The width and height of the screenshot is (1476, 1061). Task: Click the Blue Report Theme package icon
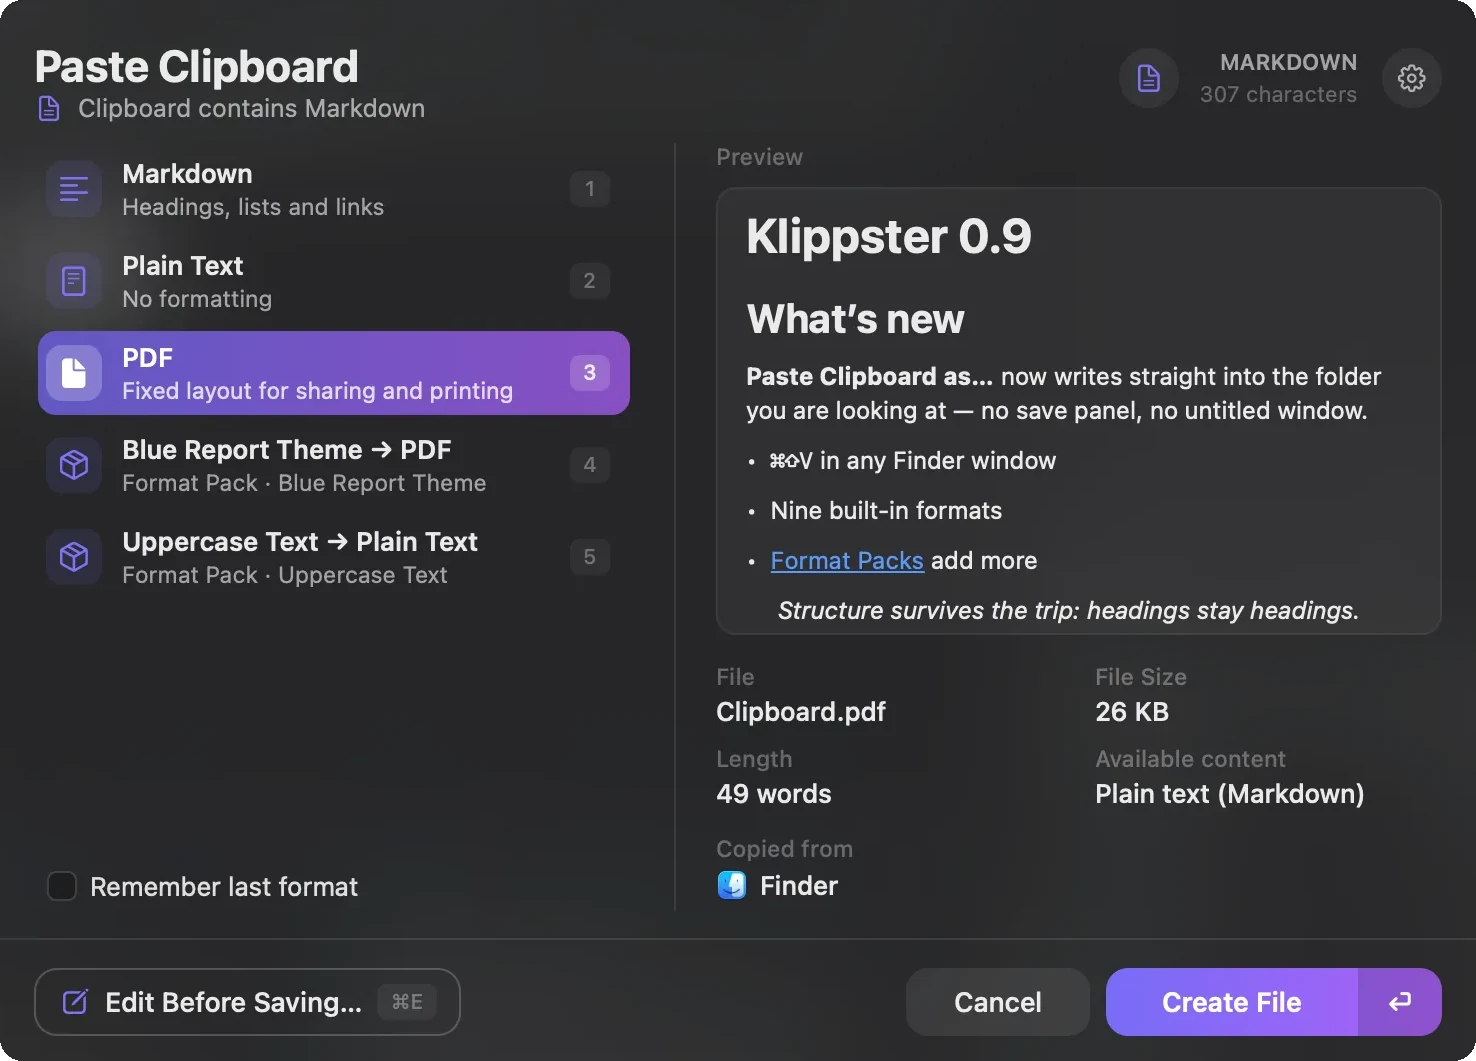point(74,465)
